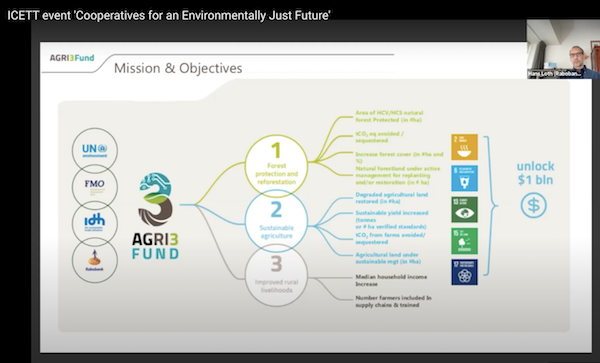This screenshot has height=363, width=600.
Task: Select the FMO logo circle
Action: [95, 187]
